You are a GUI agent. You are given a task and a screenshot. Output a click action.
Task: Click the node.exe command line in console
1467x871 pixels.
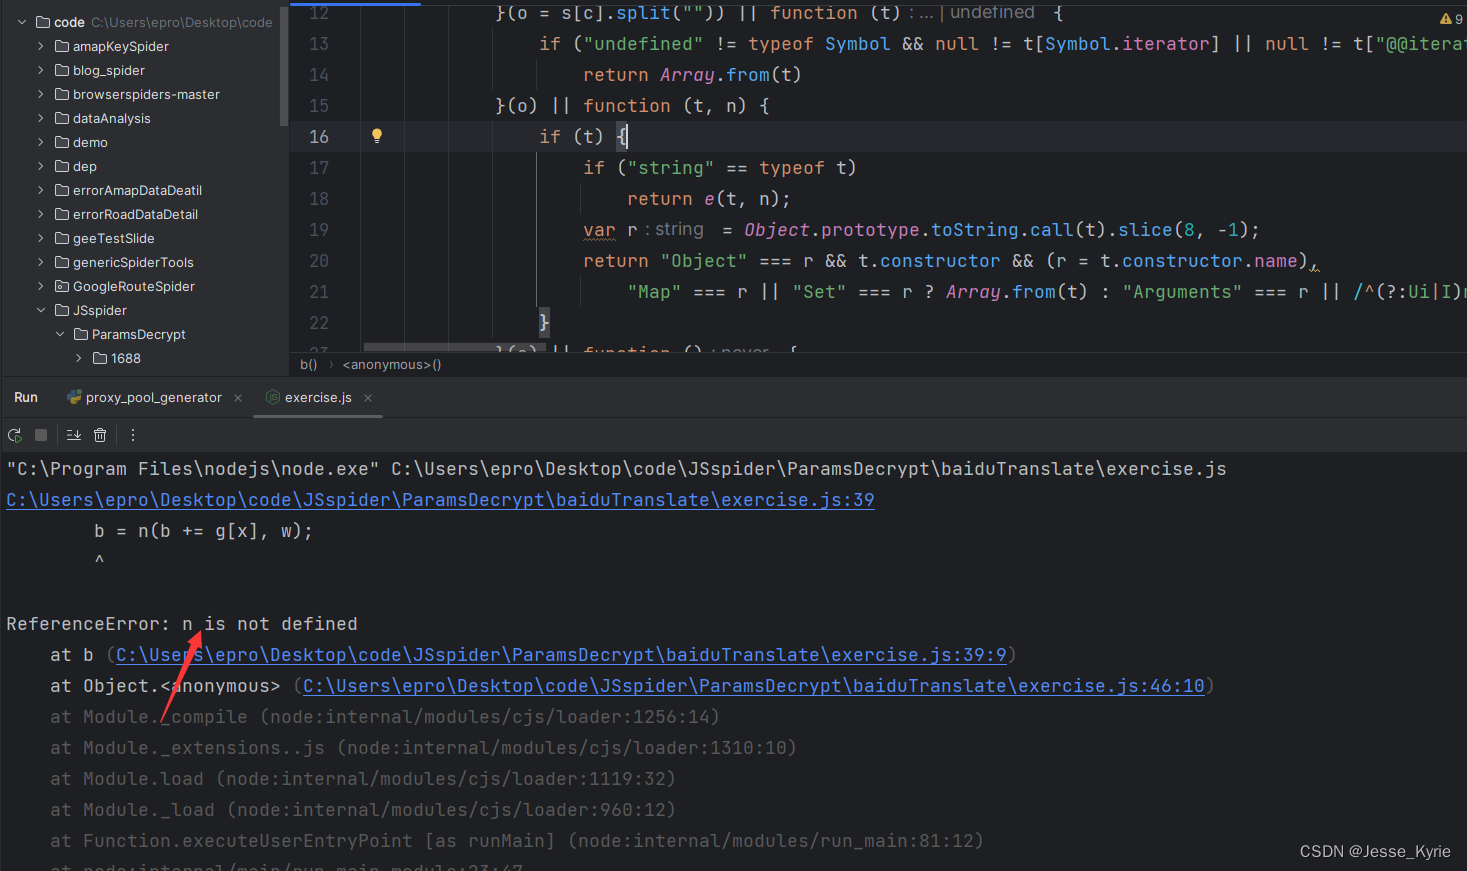[616, 469]
